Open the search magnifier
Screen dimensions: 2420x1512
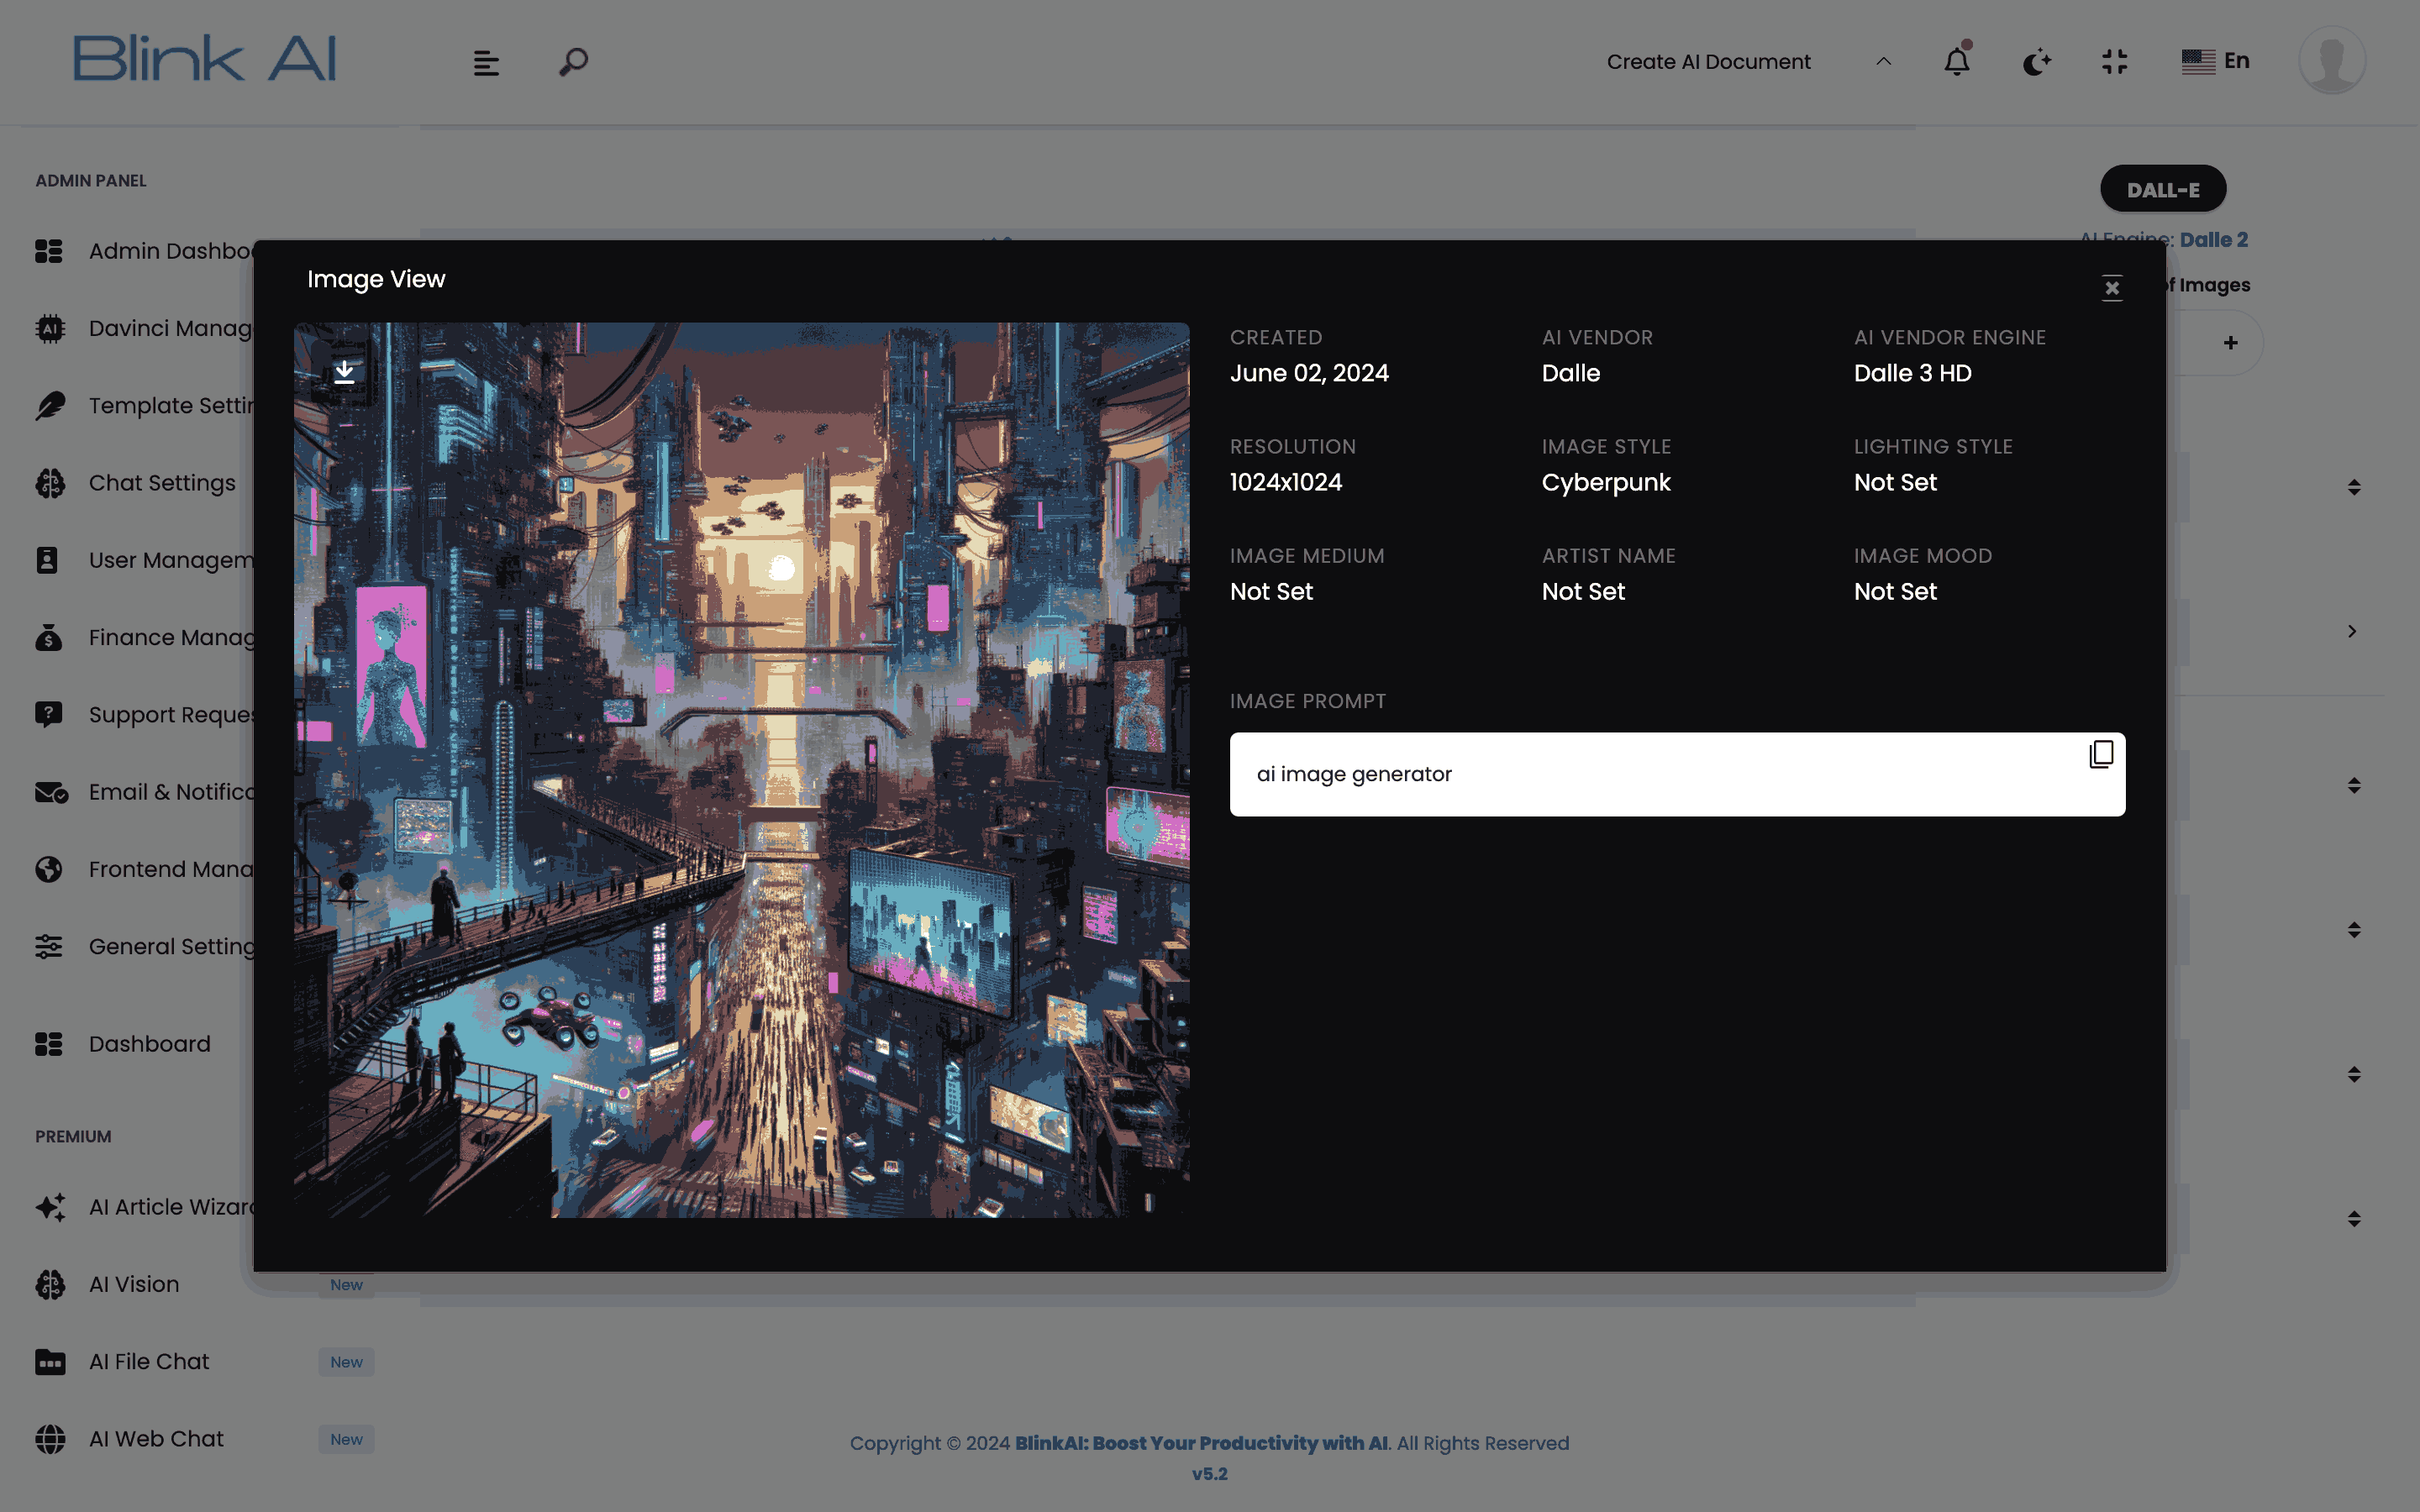[x=573, y=62]
